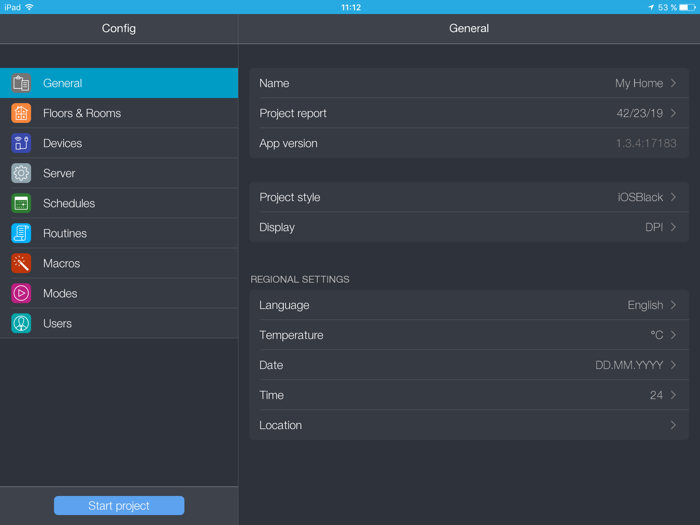The height and width of the screenshot is (525, 700).
Task: Click the 'Date' row label
Action: click(271, 365)
